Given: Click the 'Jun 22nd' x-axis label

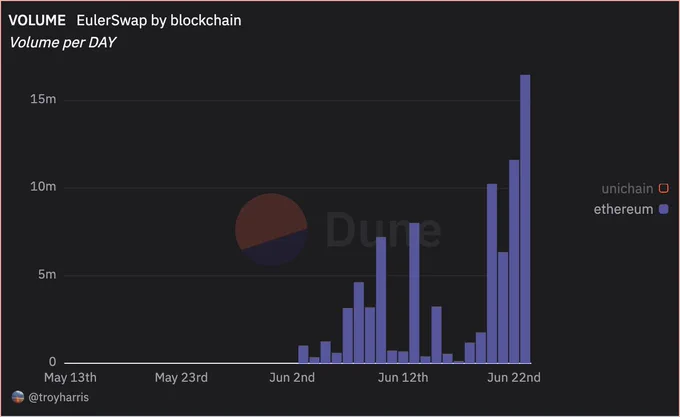Looking at the screenshot, I should [514, 378].
